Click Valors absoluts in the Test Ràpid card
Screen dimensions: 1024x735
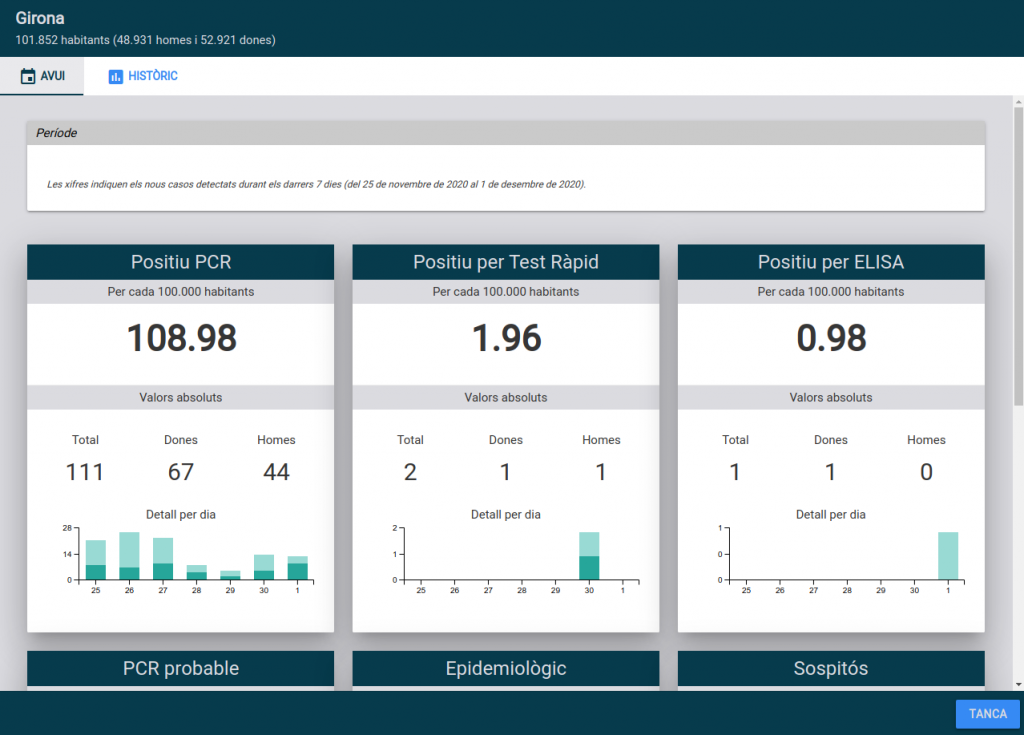tap(505, 397)
